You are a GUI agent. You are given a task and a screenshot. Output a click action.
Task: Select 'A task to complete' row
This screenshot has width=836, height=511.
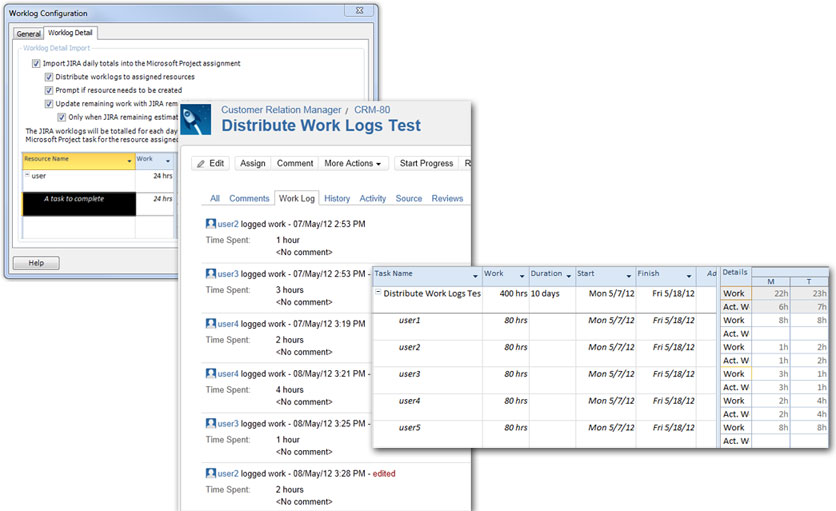pos(79,204)
